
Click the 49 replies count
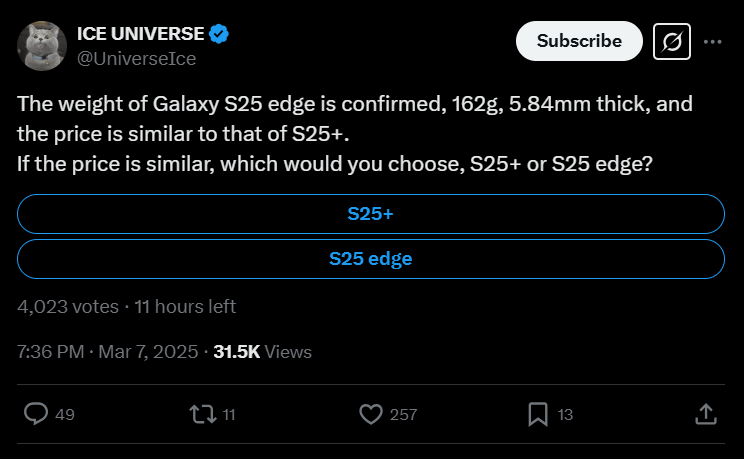pyautogui.click(x=65, y=414)
